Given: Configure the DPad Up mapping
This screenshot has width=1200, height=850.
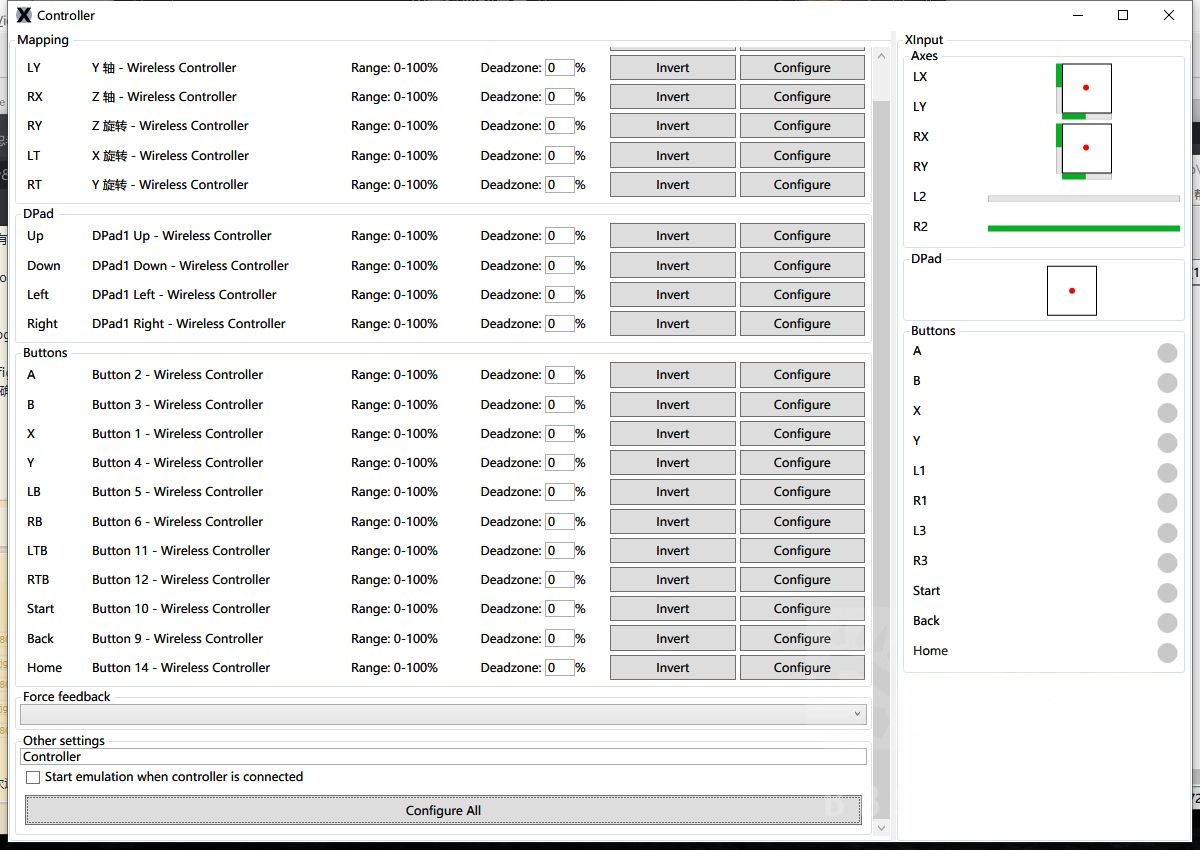Looking at the screenshot, I should click(802, 236).
